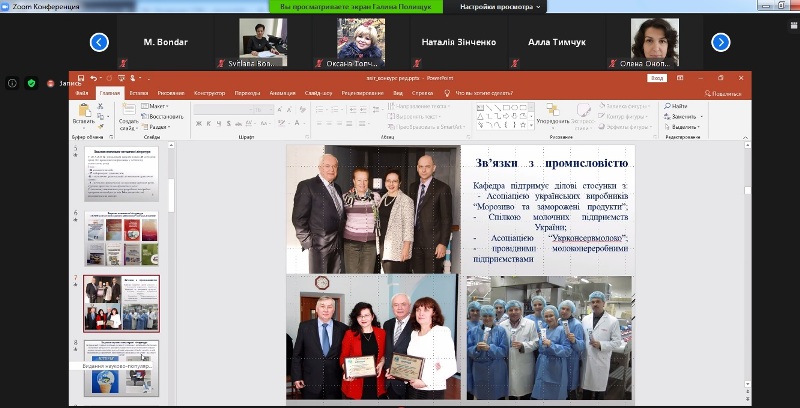Image resolution: width=800 pixels, height=408 pixels.
Task: Open the font color dropdown arrow
Action: (304, 123)
